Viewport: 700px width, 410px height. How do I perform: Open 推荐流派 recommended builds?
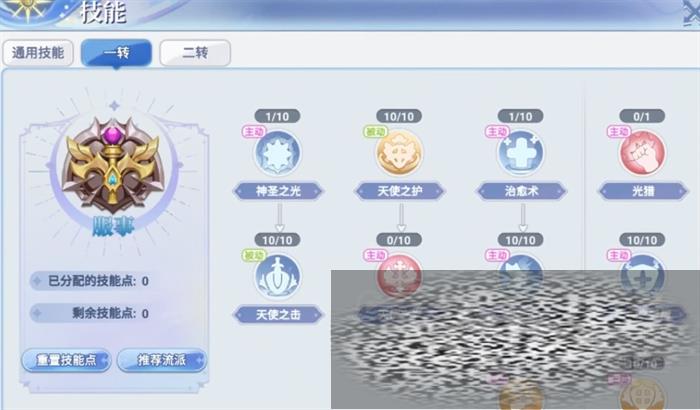tap(162, 360)
